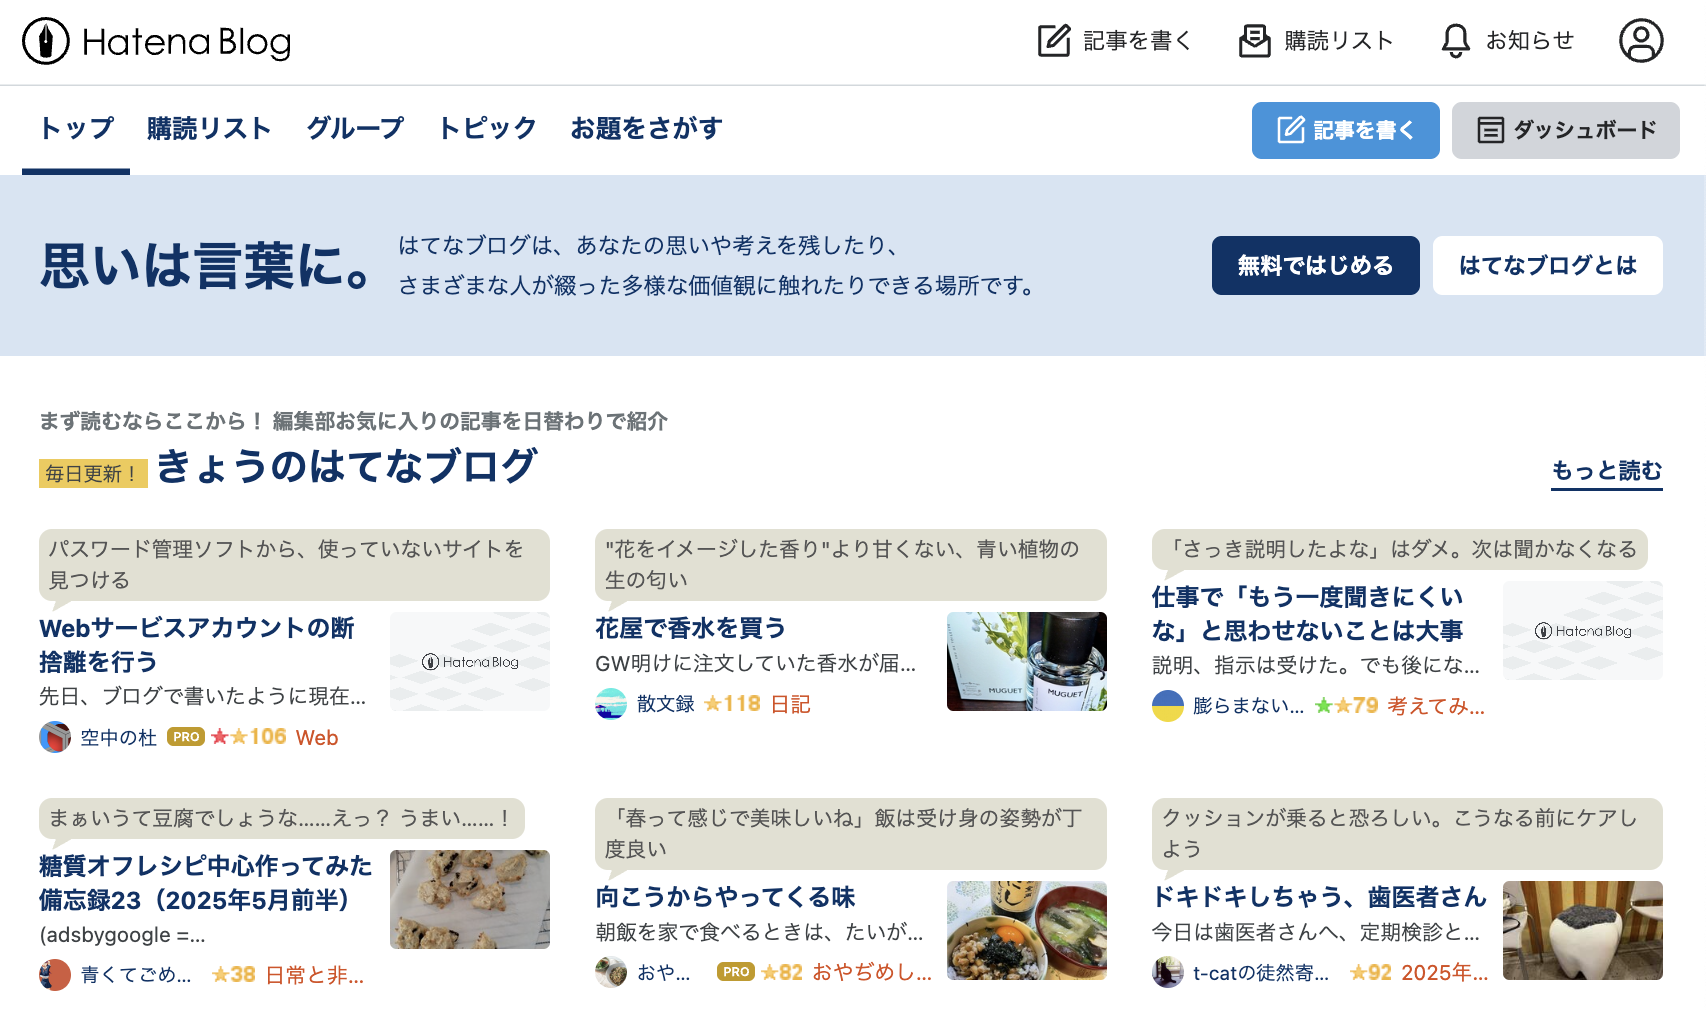Image resolution: width=1706 pixels, height=1010 pixels.
Task: Click the Hatena Blog pen logo icon
Action: 46,42
